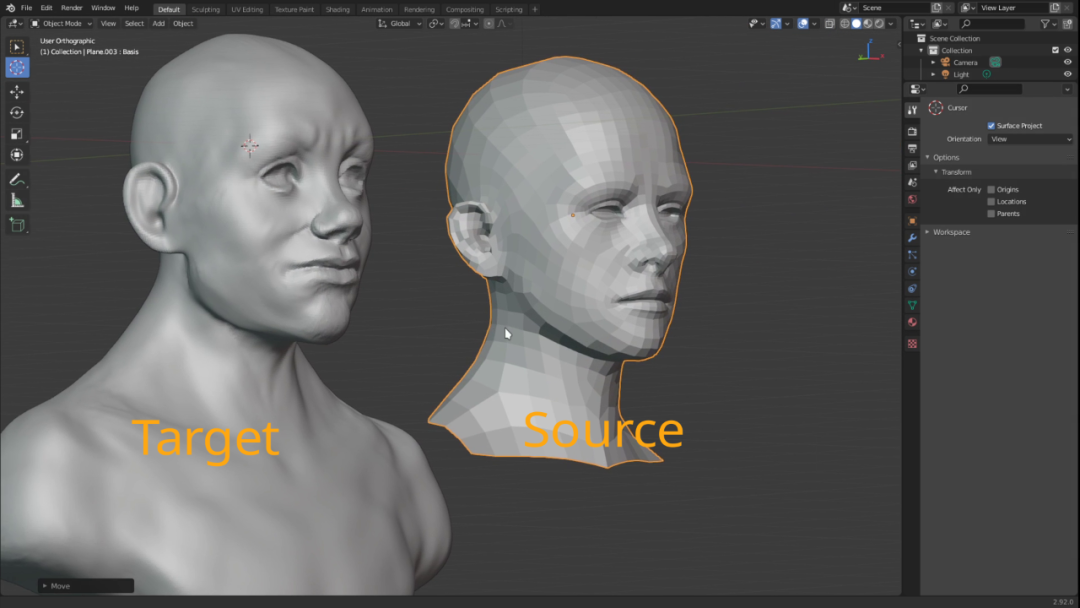Choose the Add Cube tool
The image size is (1080, 608).
[17, 225]
